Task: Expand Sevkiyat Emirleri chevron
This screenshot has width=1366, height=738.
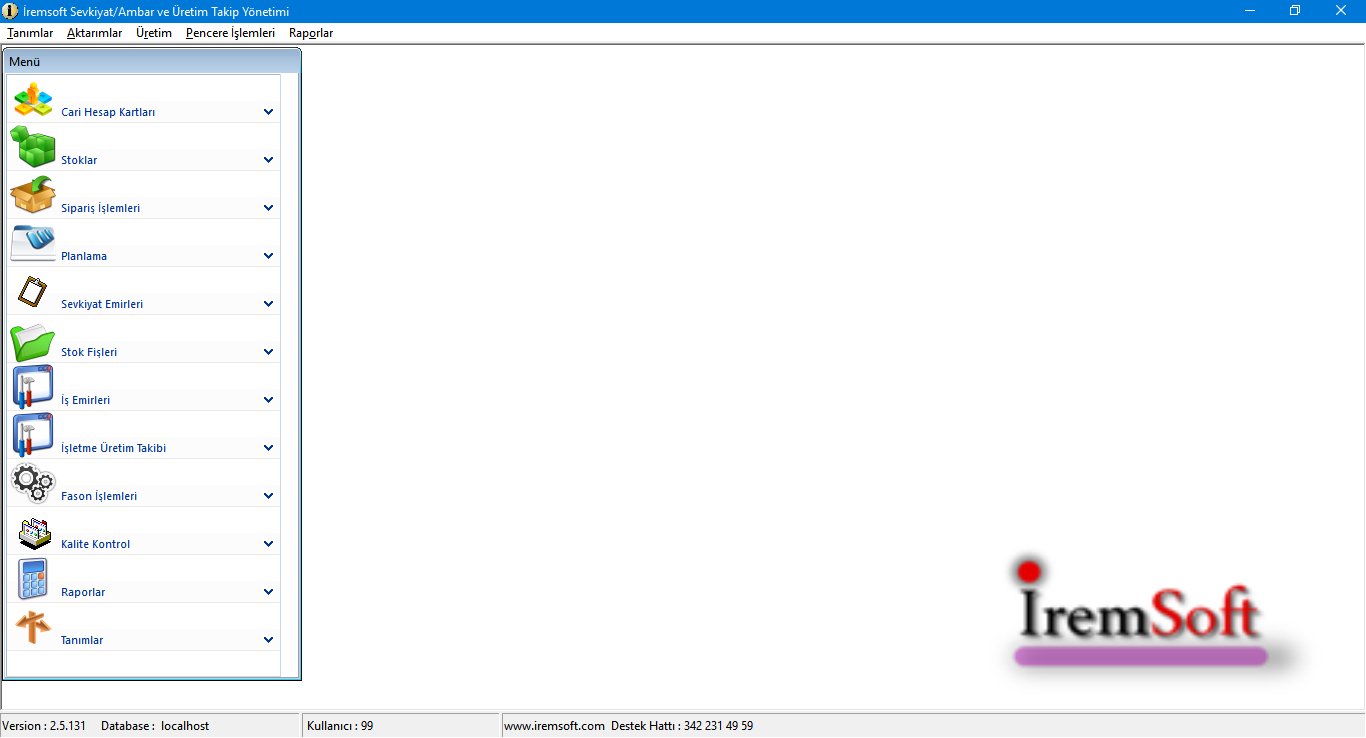Action: [x=268, y=304]
